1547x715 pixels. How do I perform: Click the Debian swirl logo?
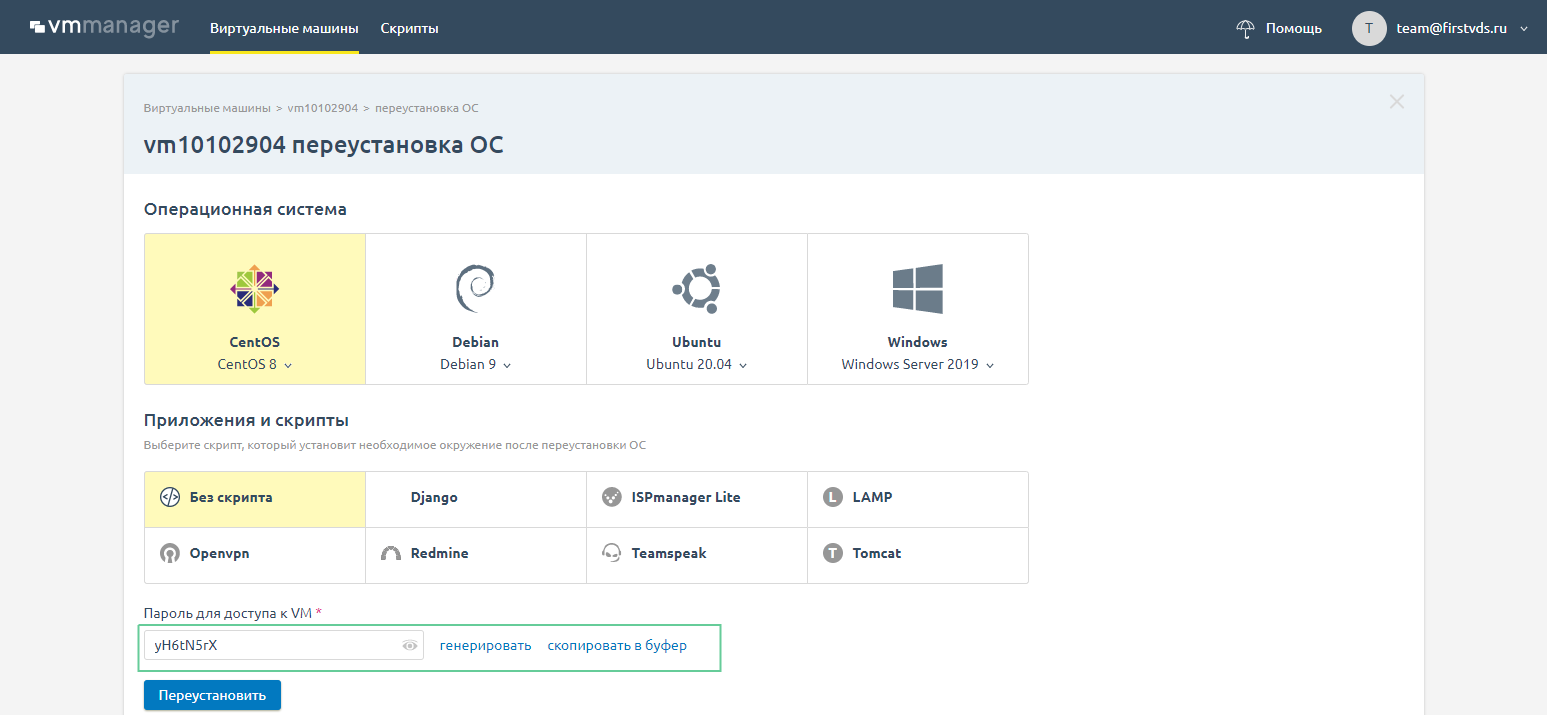click(475, 290)
